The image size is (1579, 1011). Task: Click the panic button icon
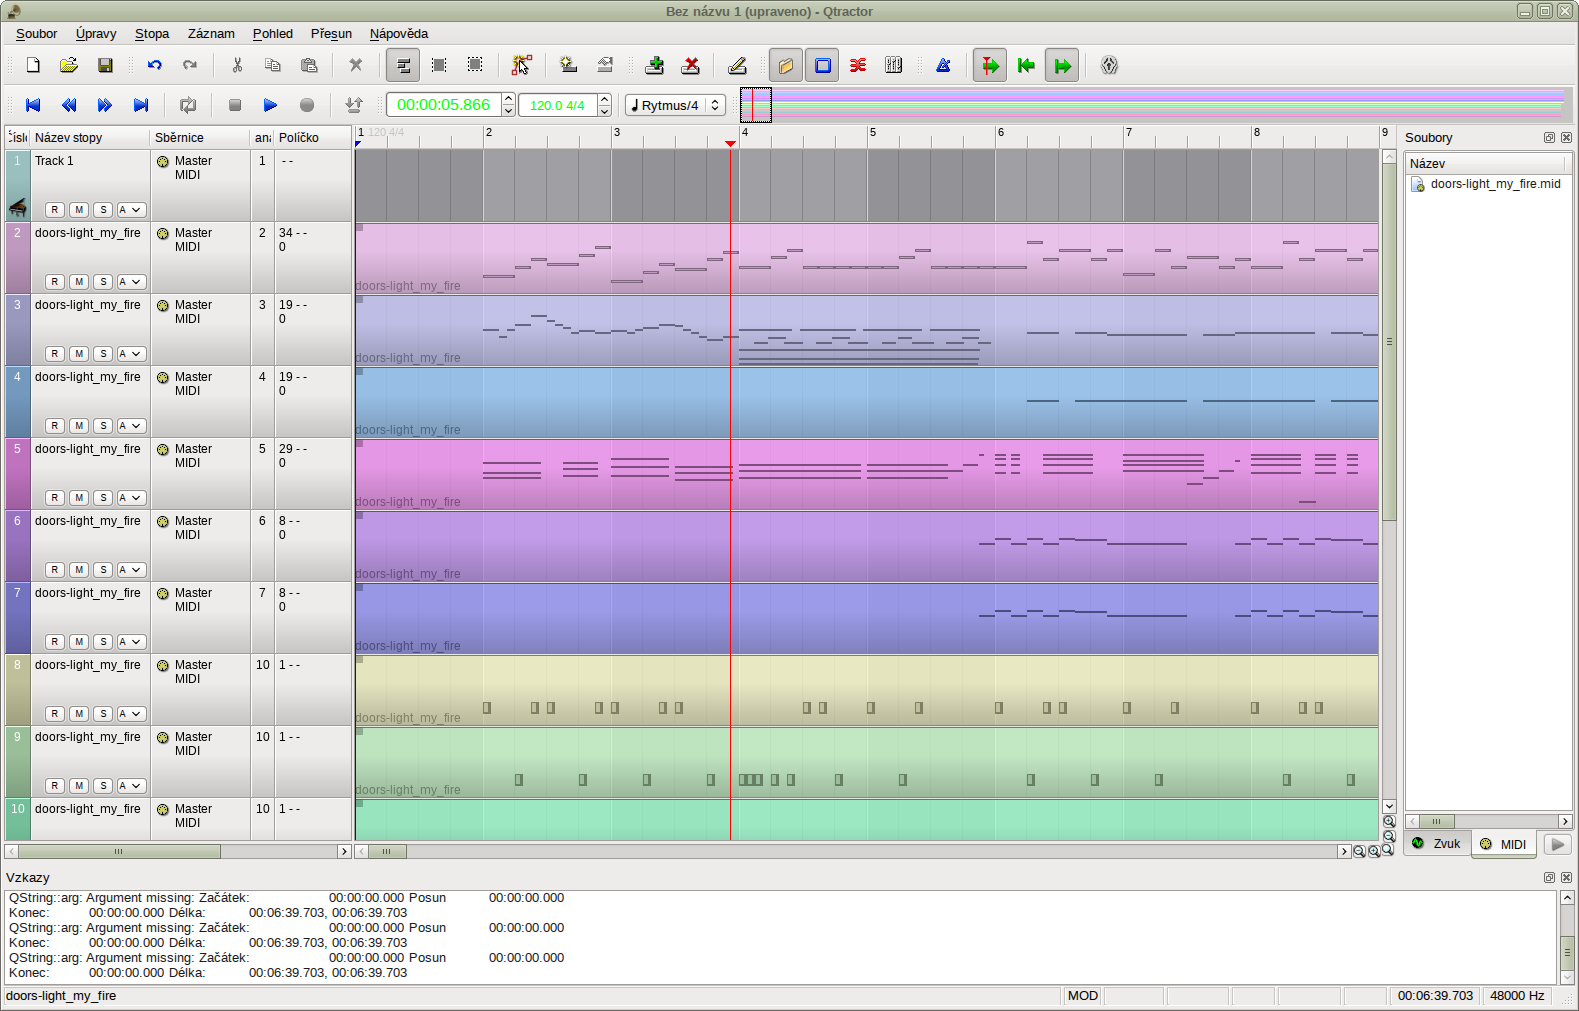point(1109,65)
